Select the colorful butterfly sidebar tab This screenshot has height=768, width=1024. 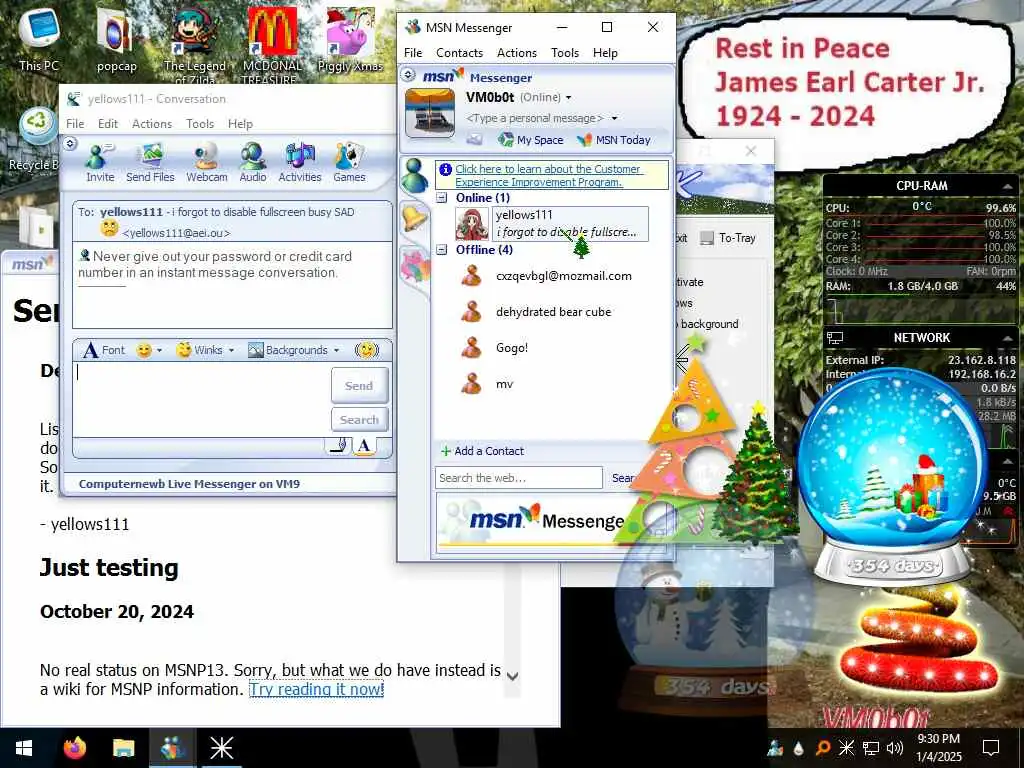(x=415, y=267)
